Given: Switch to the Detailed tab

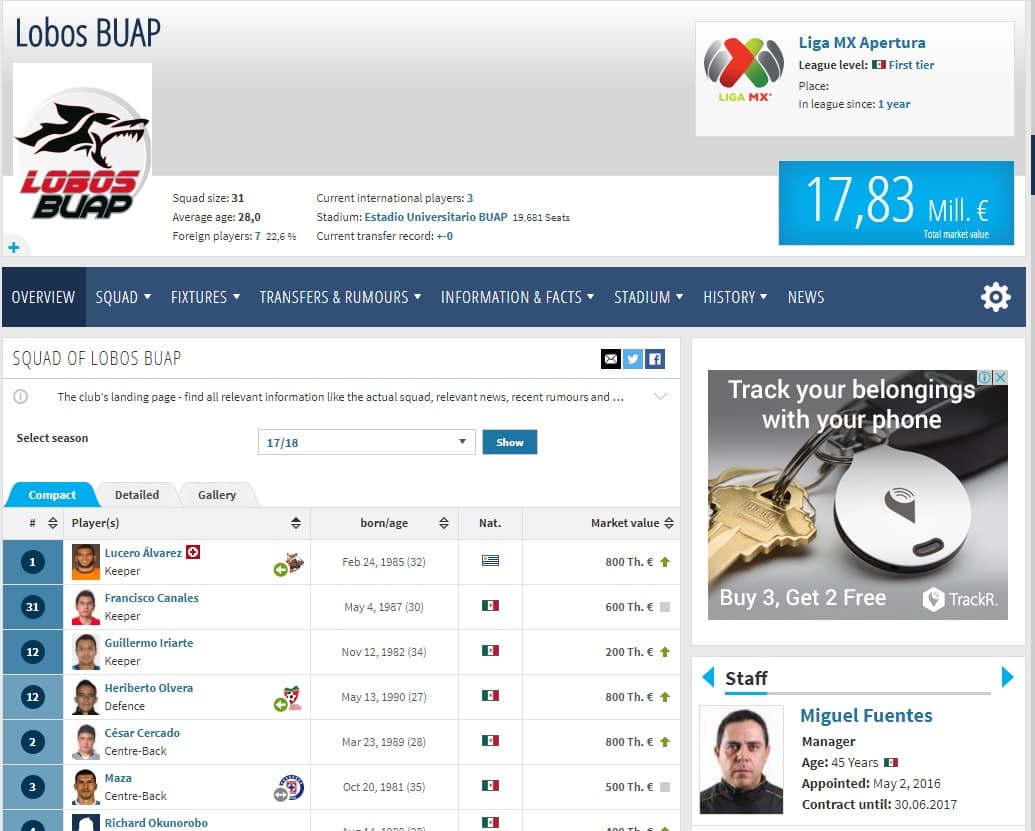Looking at the screenshot, I should pos(137,495).
